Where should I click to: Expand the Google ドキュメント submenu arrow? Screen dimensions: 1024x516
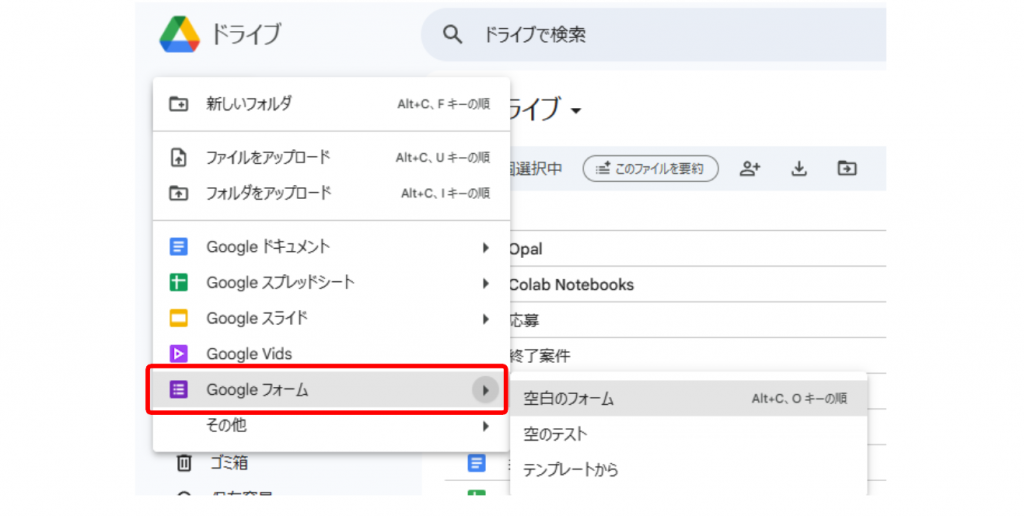coord(486,247)
